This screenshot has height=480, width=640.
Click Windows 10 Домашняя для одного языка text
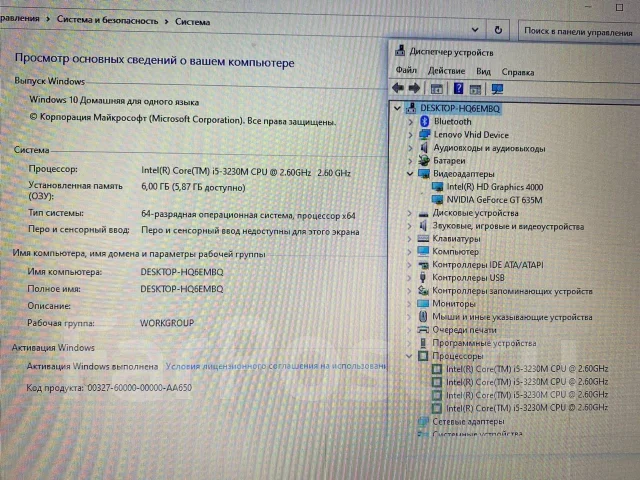coord(114,100)
